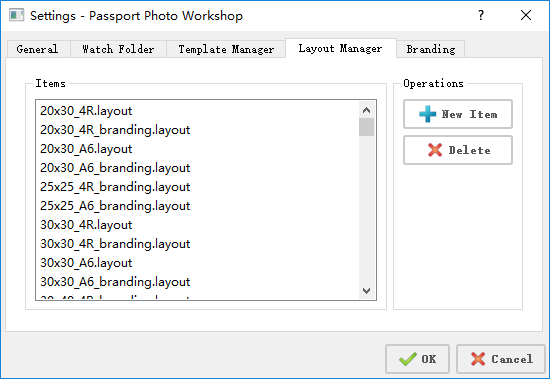Click the question mark help button
550x379 pixels.
point(481,15)
